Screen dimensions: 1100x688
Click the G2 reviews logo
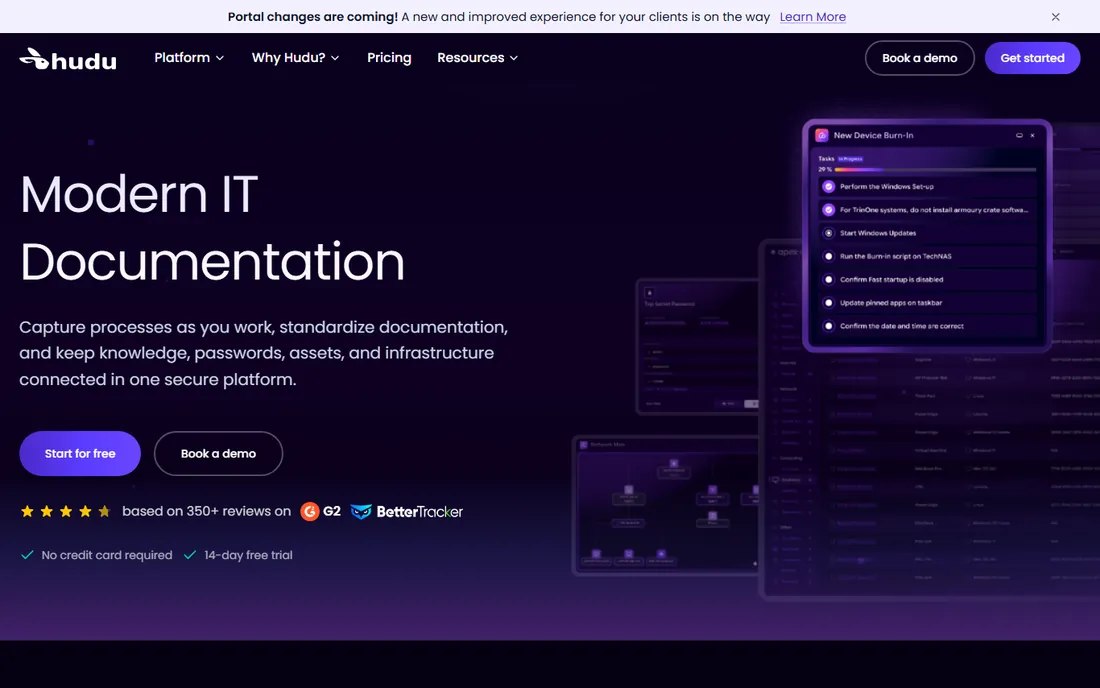click(x=321, y=511)
